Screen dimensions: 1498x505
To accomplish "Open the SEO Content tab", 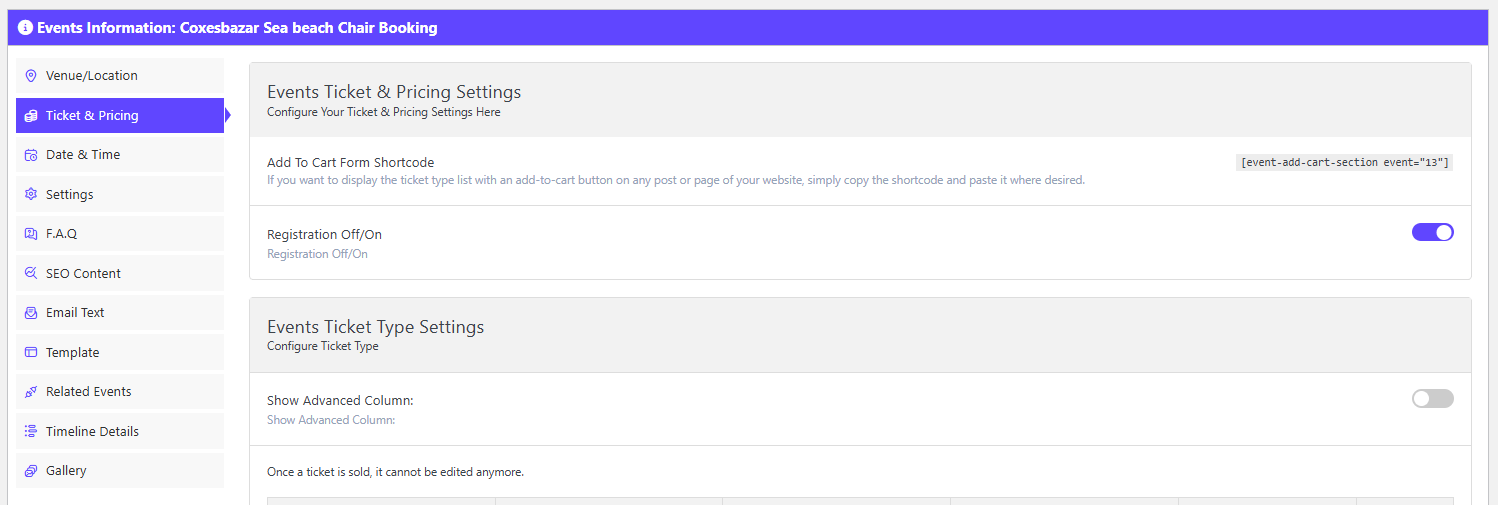I will click(83, 273).
